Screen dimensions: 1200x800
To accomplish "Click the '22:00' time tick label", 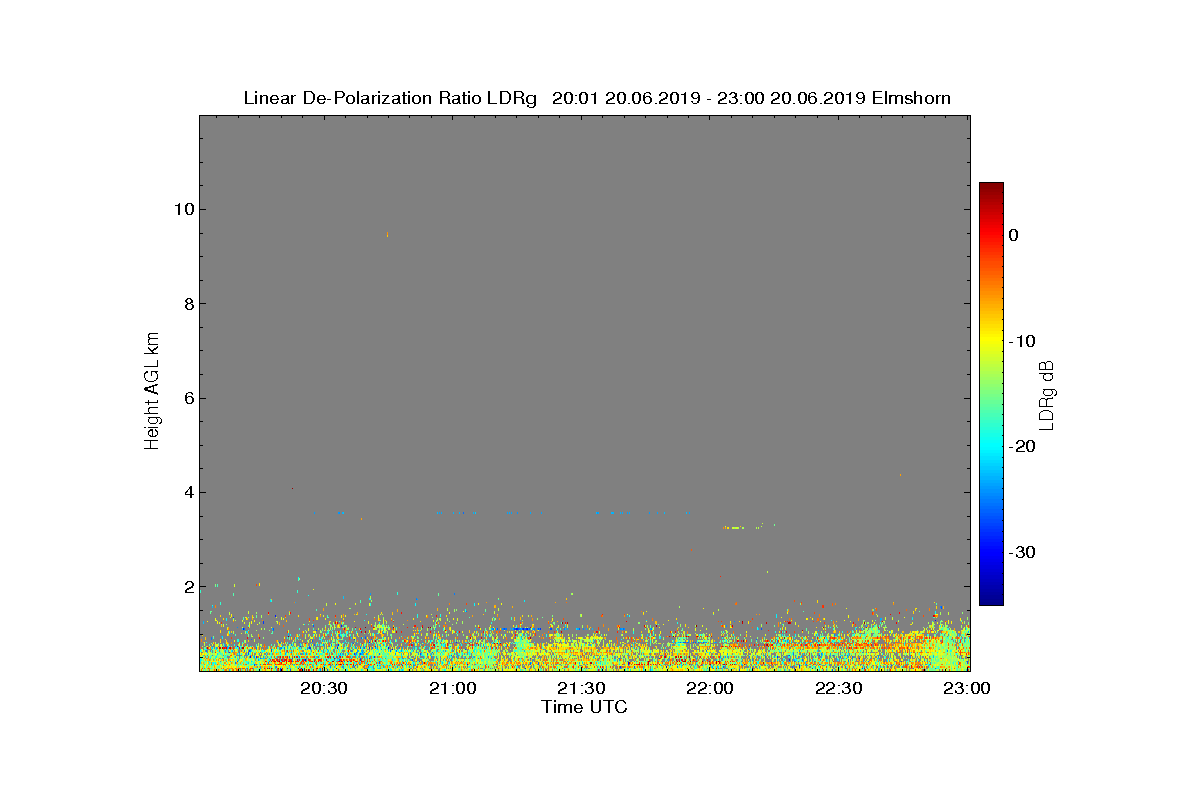I will click(x=710, y=688).
